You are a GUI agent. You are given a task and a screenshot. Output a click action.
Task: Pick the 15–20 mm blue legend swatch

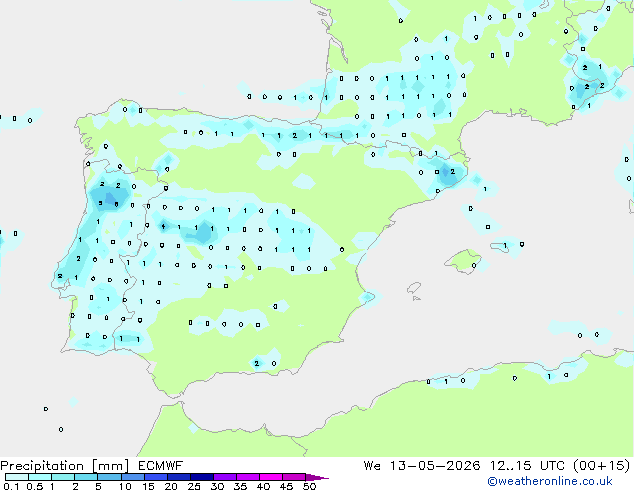(x=156, y=477)
